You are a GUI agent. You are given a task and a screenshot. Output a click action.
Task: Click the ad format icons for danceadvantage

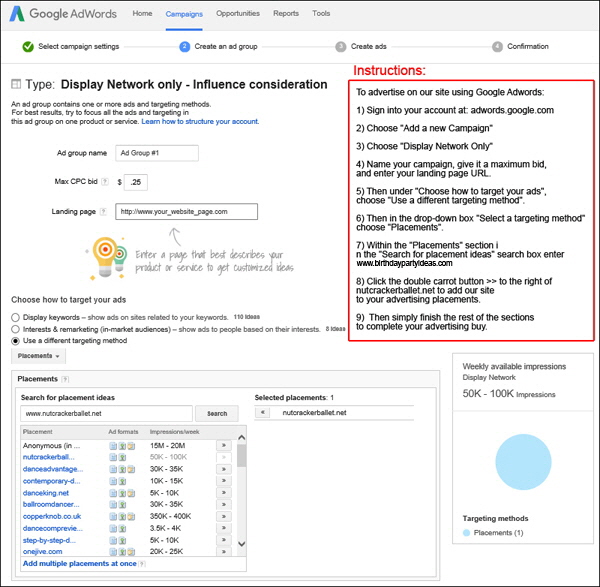pos(122,469)
